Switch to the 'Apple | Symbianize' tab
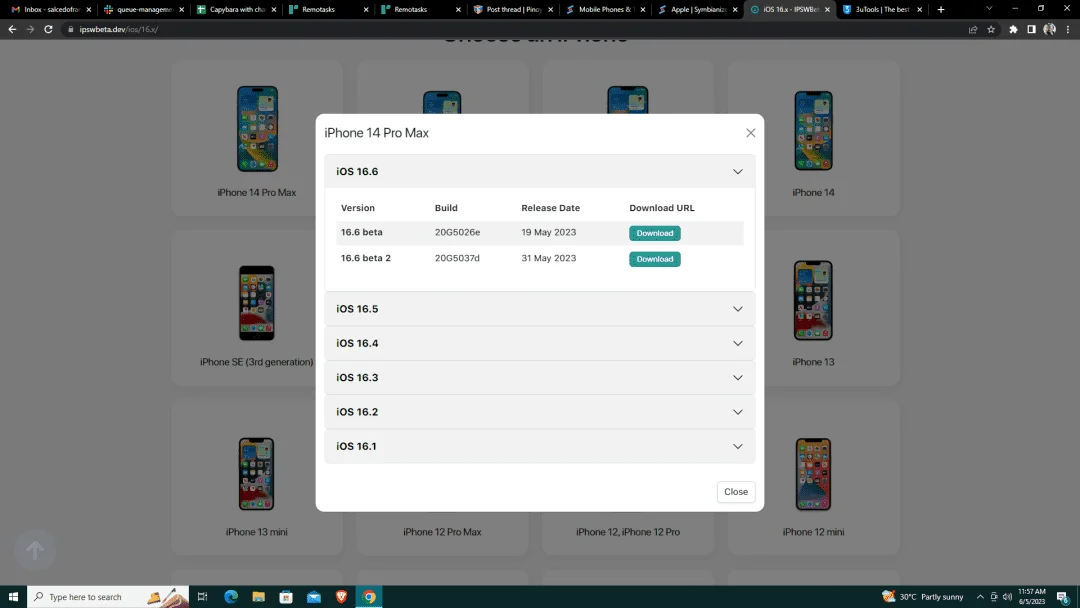1080x608 pixels. click(697, 10)
